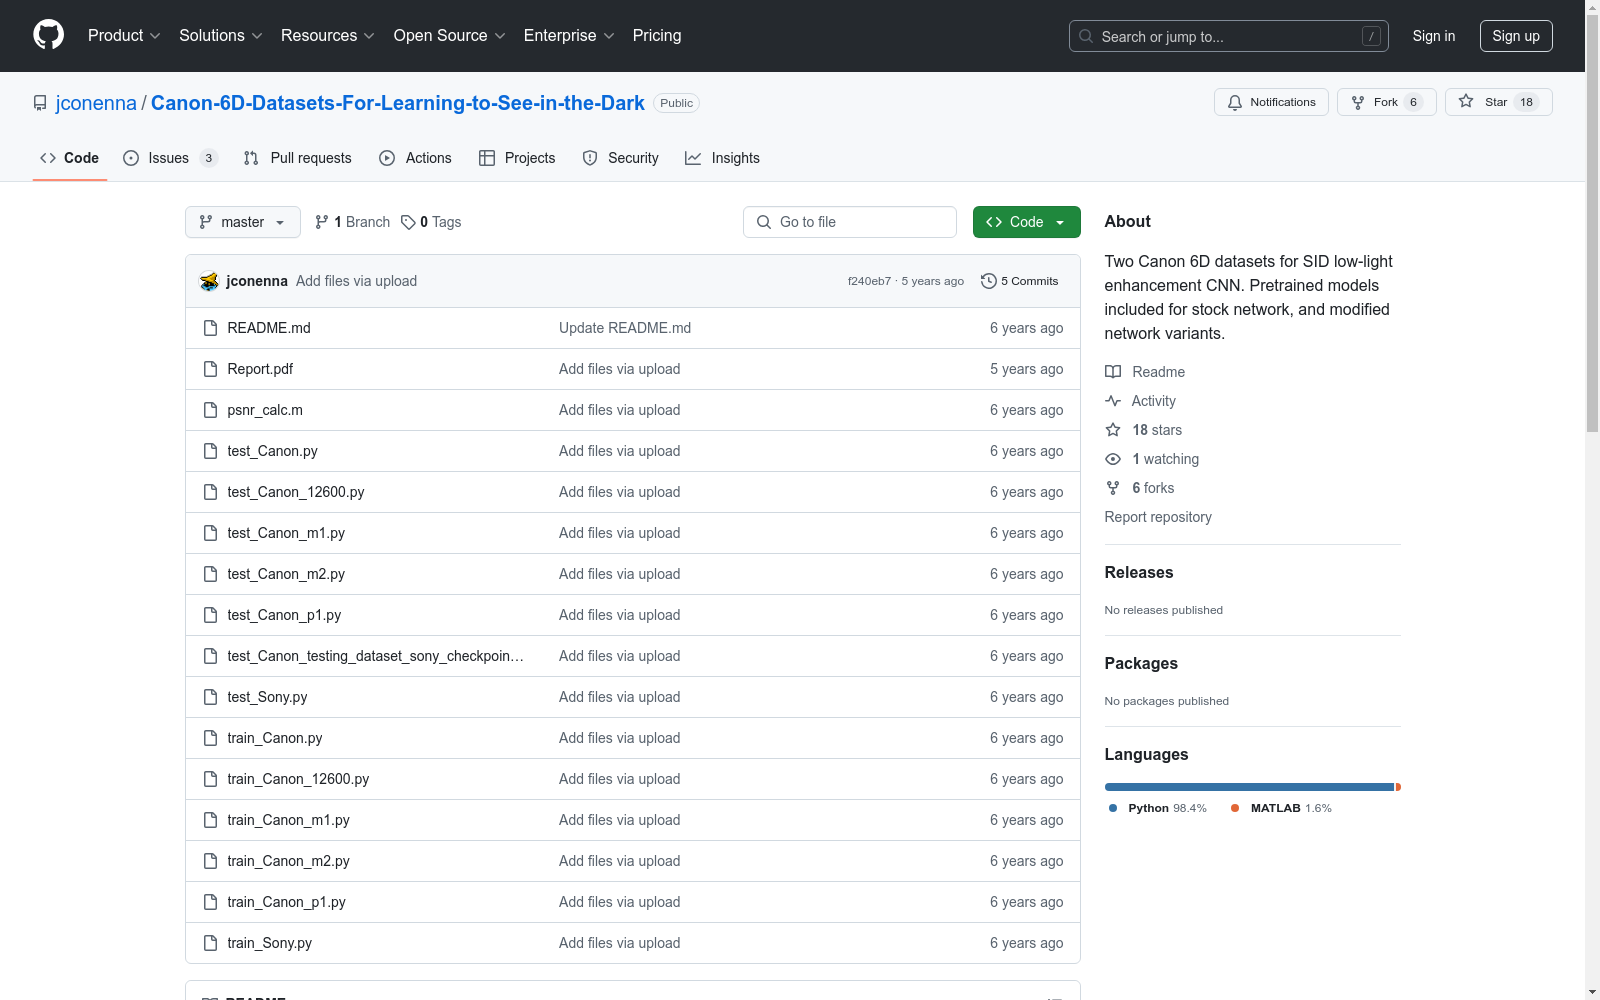Click the file icon beside train_Canon.py

210,738
